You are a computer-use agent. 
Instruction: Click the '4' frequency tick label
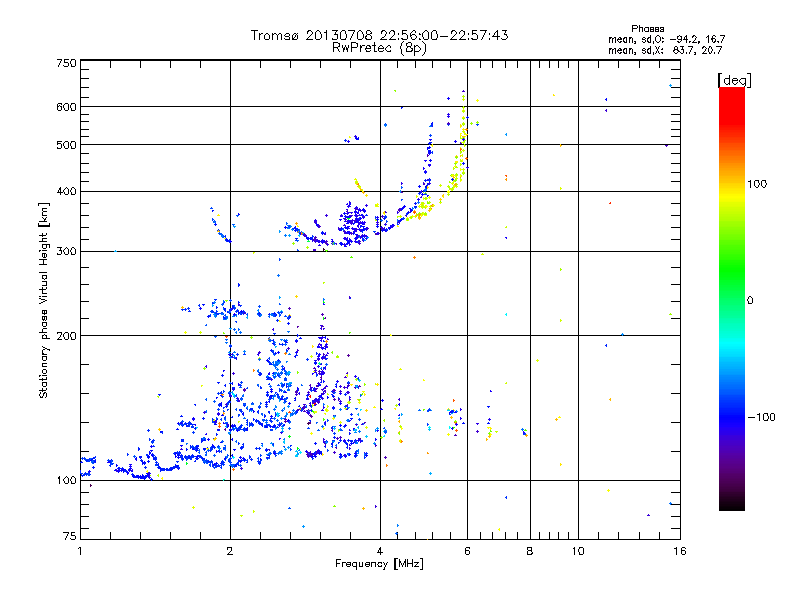(380, 551)
